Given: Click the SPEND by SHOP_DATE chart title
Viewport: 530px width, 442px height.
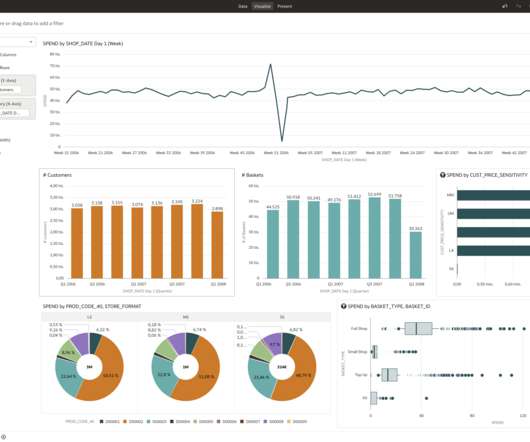Looking at the screenshot, I should click(x=83, y=44).
